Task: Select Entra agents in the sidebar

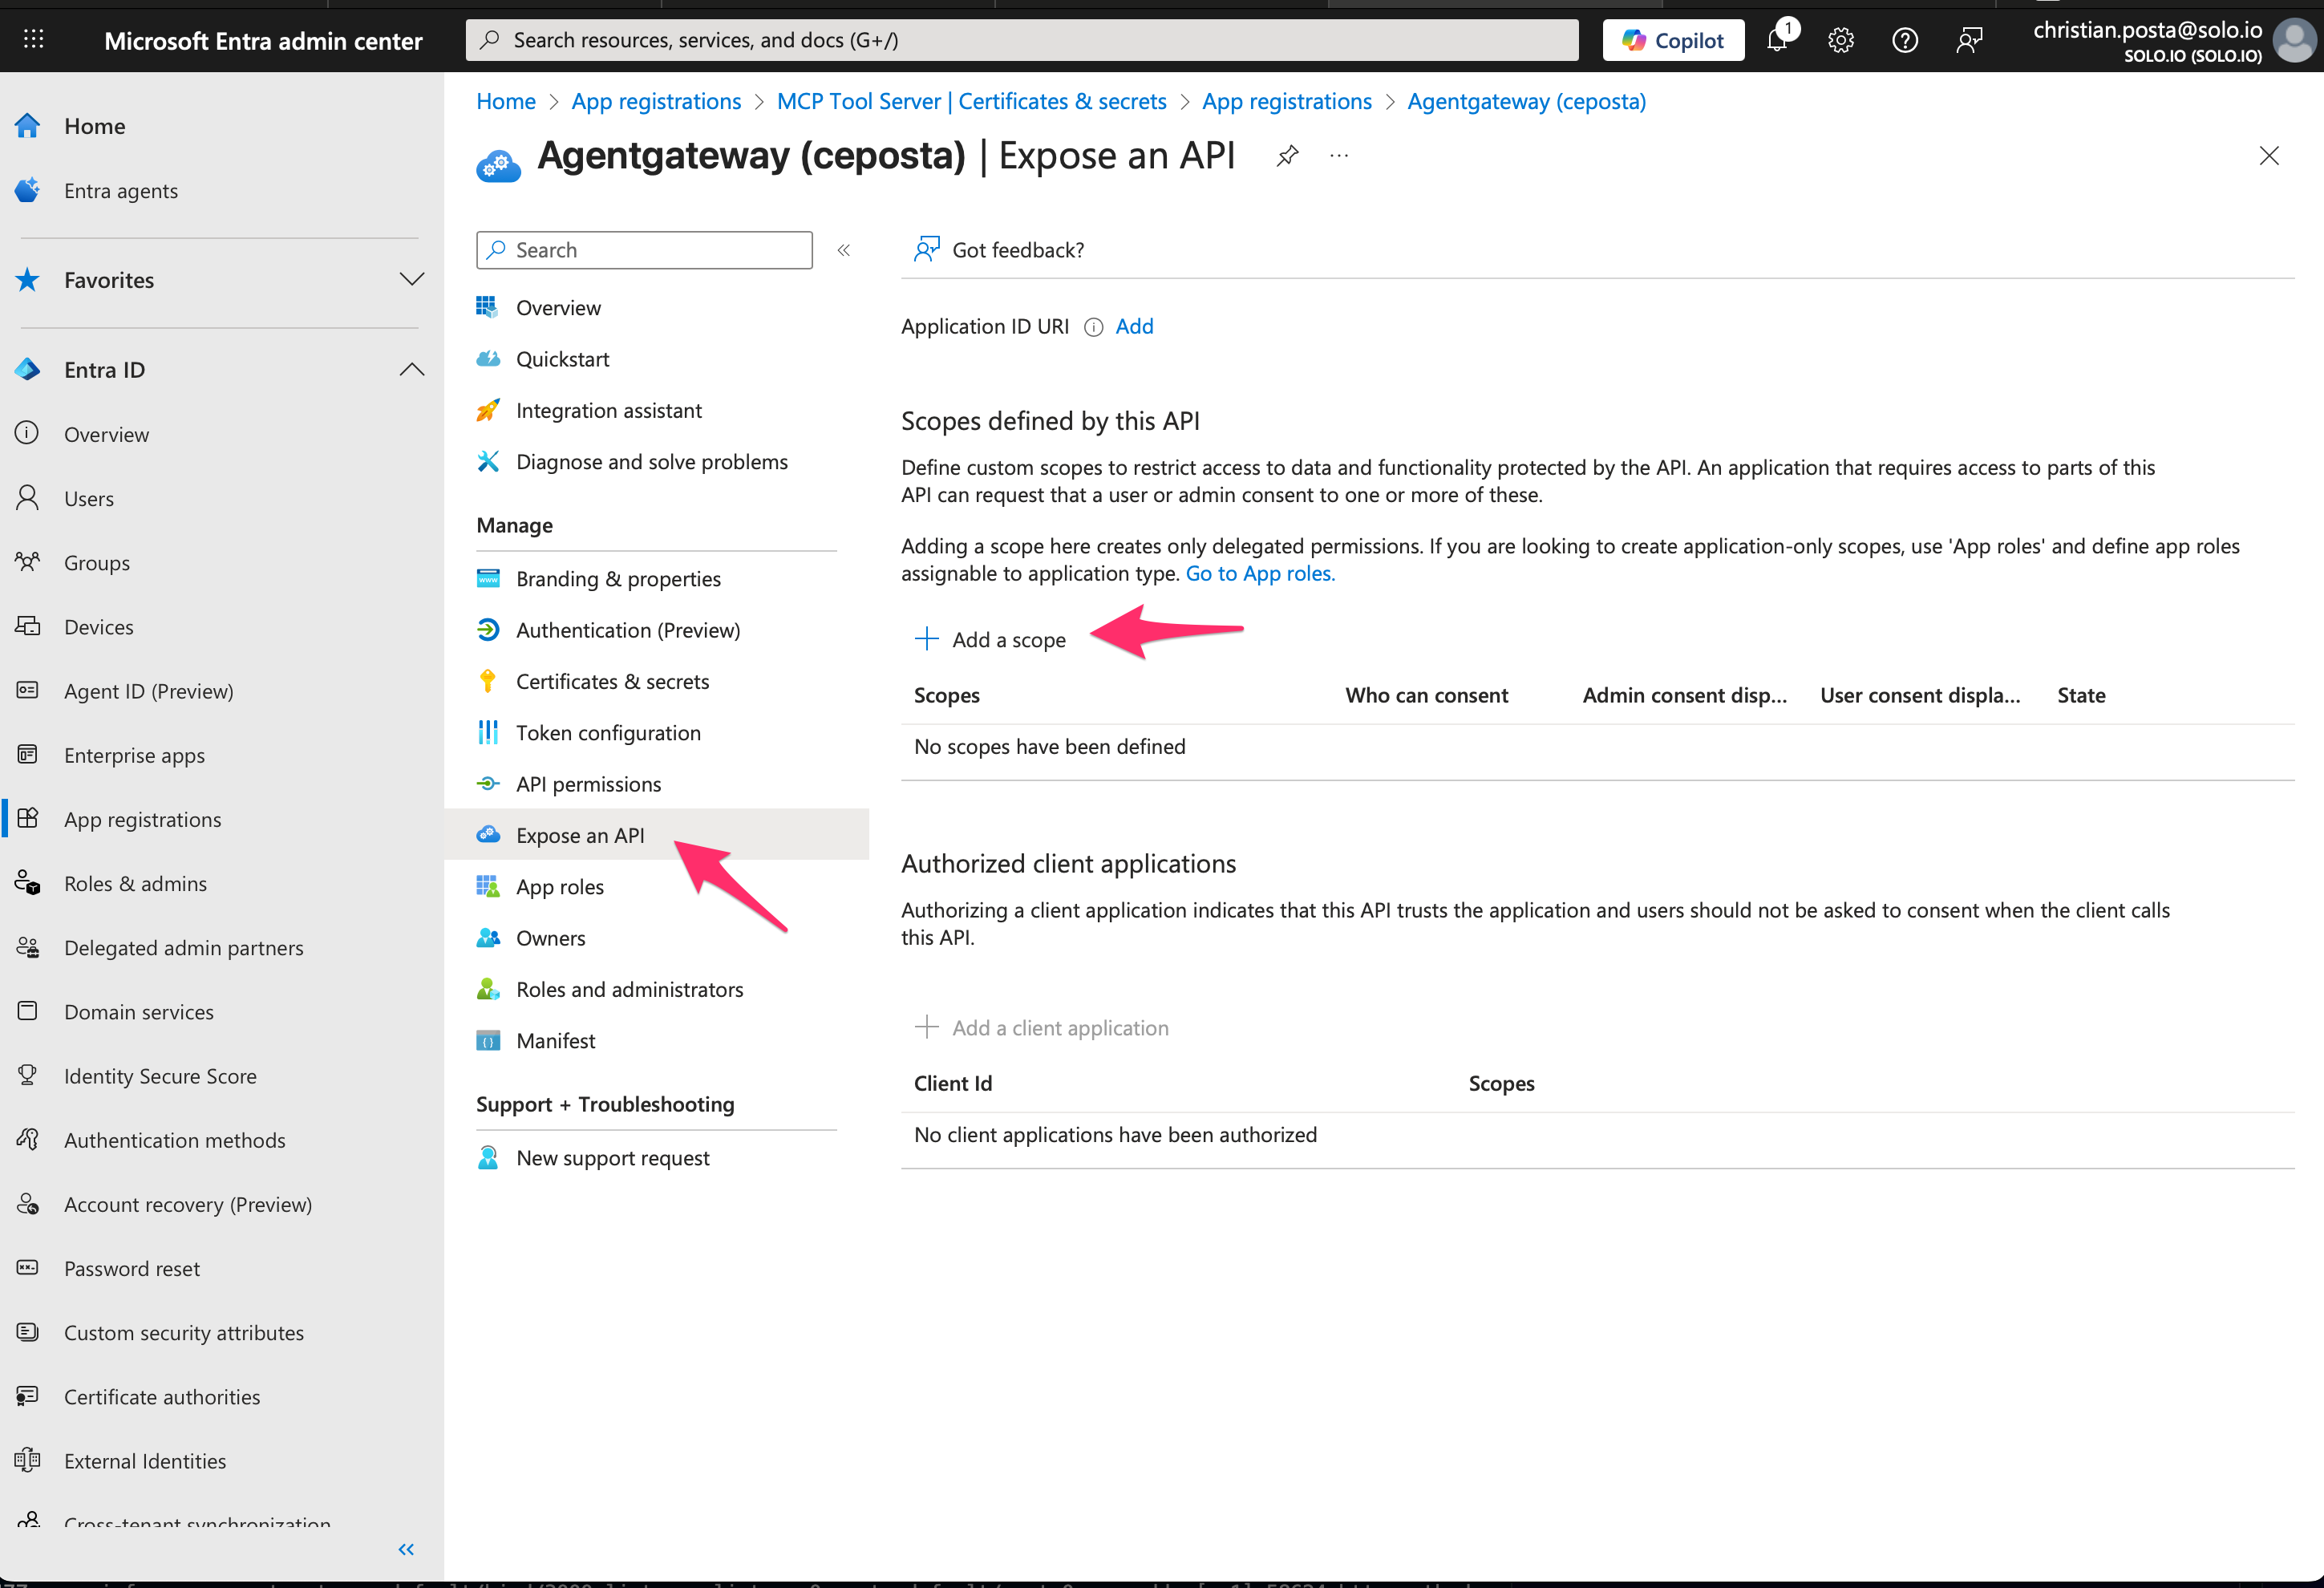Action: pos(121,190)
